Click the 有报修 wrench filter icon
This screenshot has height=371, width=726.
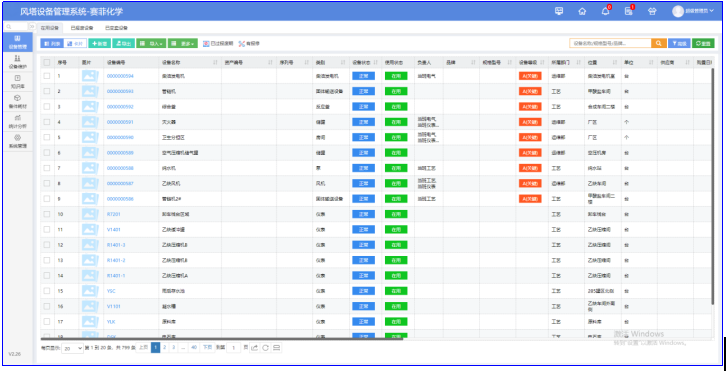(241, 44)
